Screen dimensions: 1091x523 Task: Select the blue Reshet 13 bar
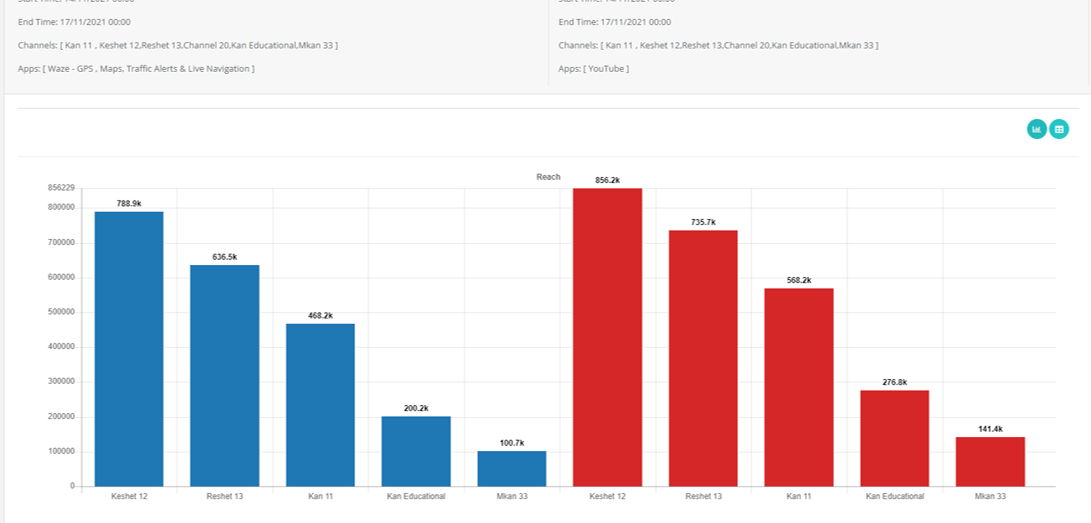coord(225,376)
